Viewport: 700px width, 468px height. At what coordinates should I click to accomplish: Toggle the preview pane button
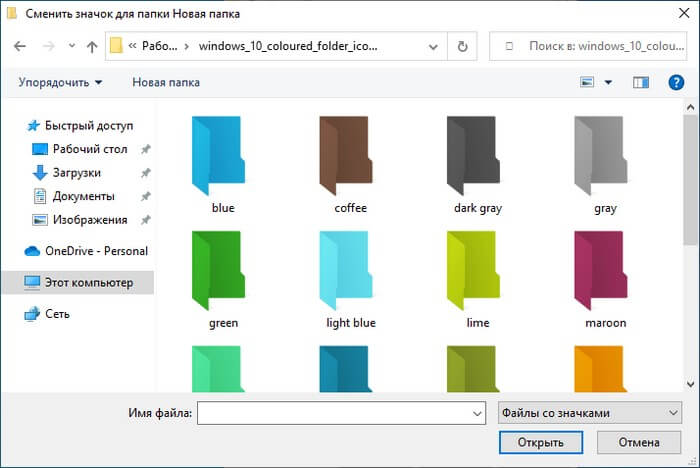point(641,83)
